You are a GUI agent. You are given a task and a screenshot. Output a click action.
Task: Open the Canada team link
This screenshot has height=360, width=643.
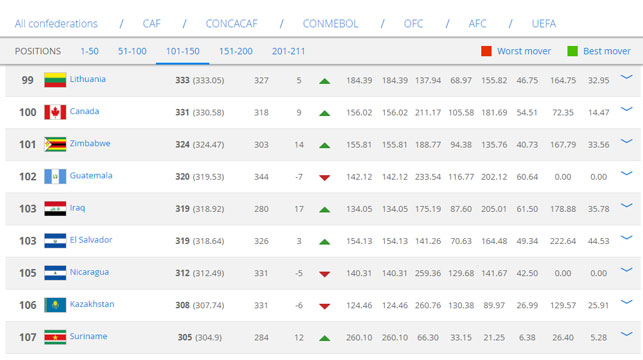coord(84,111)
